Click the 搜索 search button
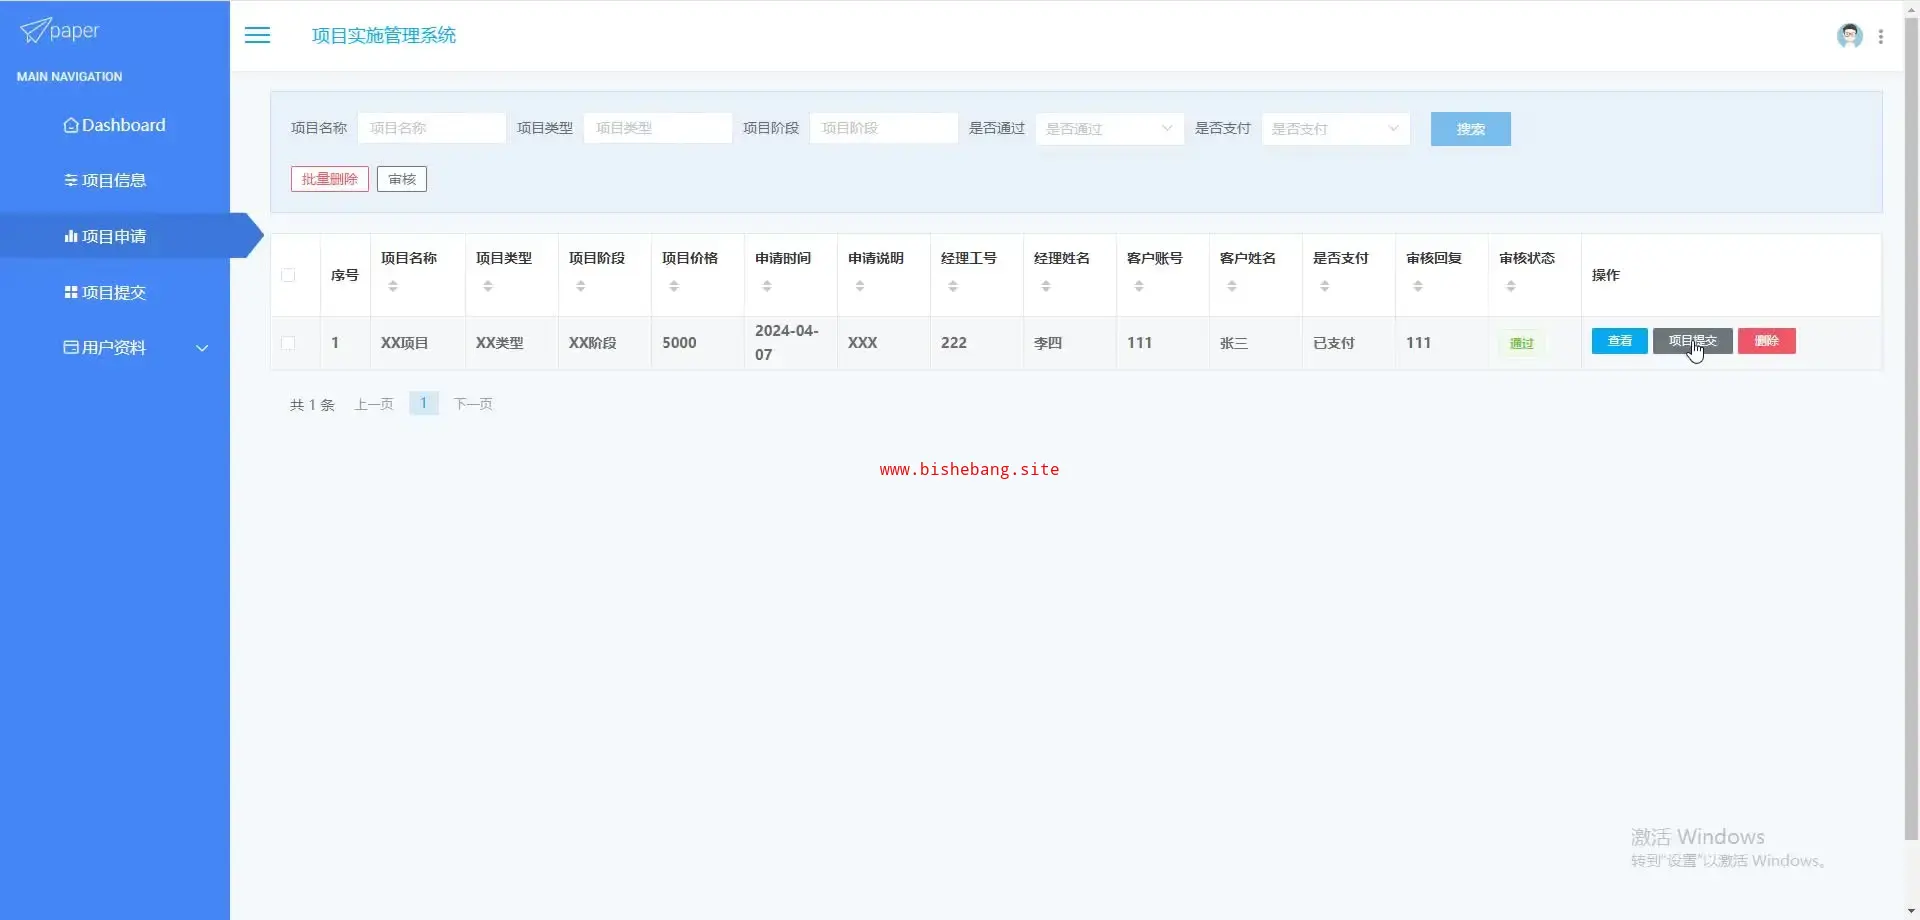The image size is (1920, 920). click(x=1470, y=129)
